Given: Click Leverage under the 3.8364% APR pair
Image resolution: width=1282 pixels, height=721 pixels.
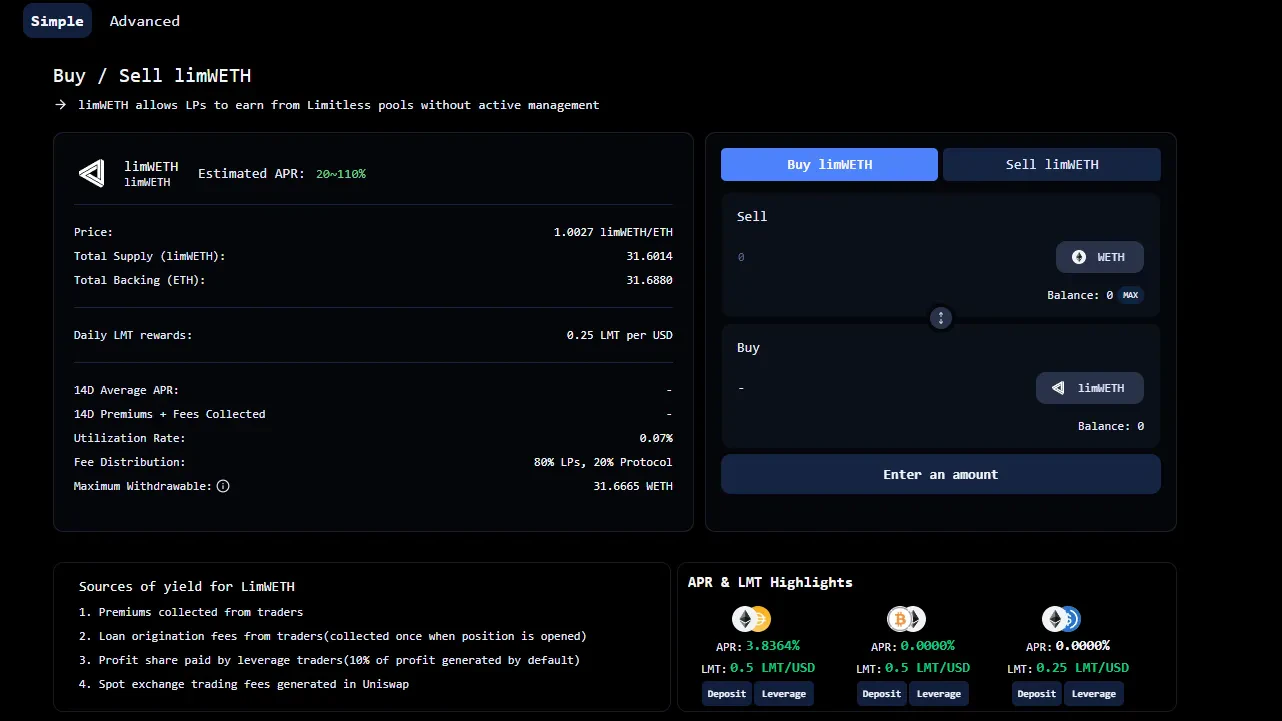Looking at the screenshot, I should (784, 694).
